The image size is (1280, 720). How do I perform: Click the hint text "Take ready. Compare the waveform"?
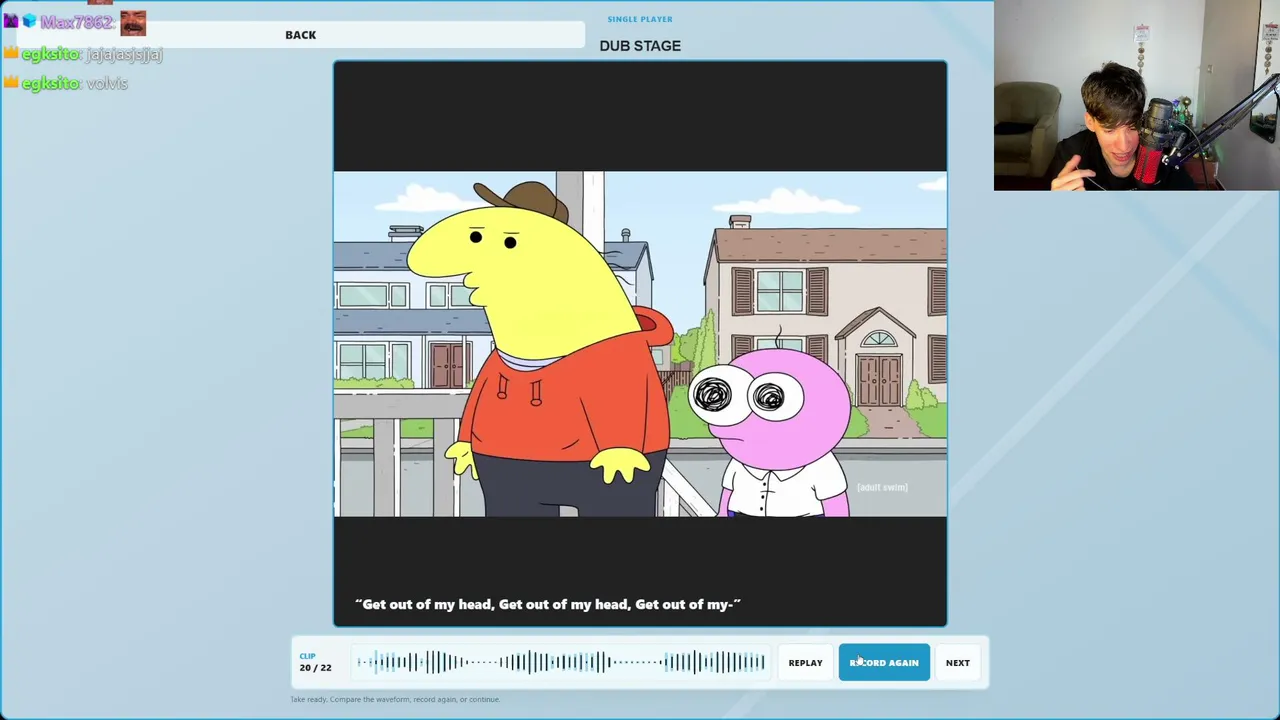click(395, 699)
